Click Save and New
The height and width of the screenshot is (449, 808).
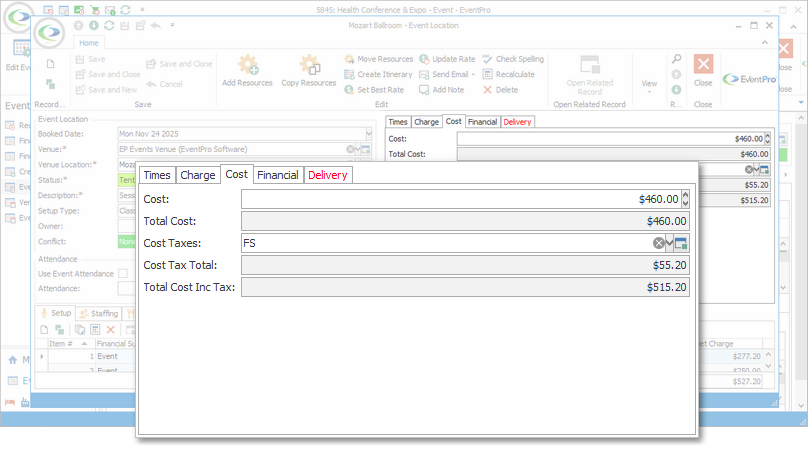[106, 90]
